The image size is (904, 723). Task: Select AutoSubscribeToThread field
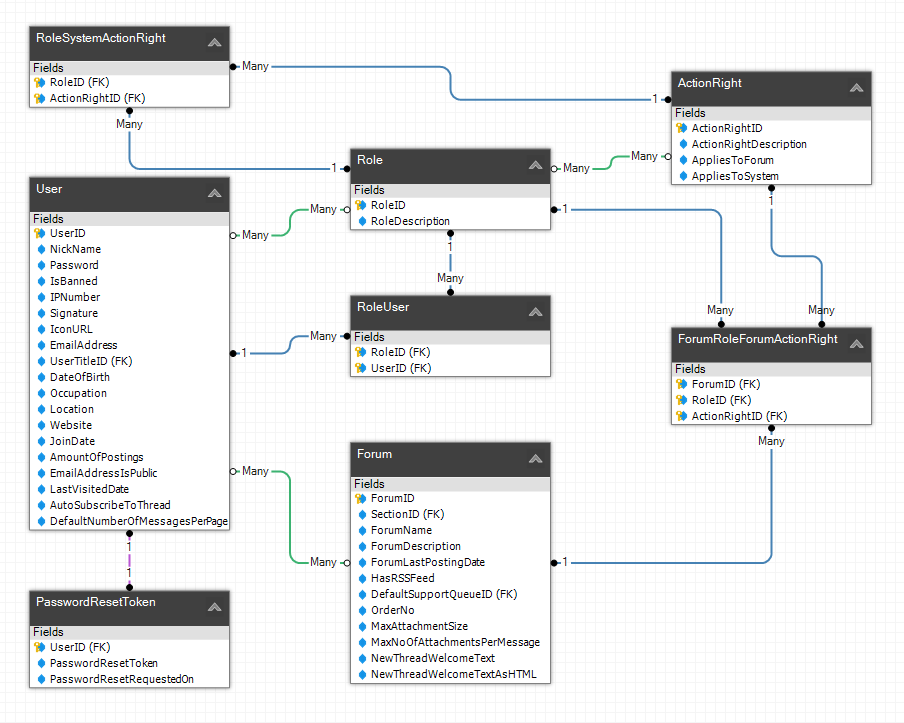coord(129,505)
